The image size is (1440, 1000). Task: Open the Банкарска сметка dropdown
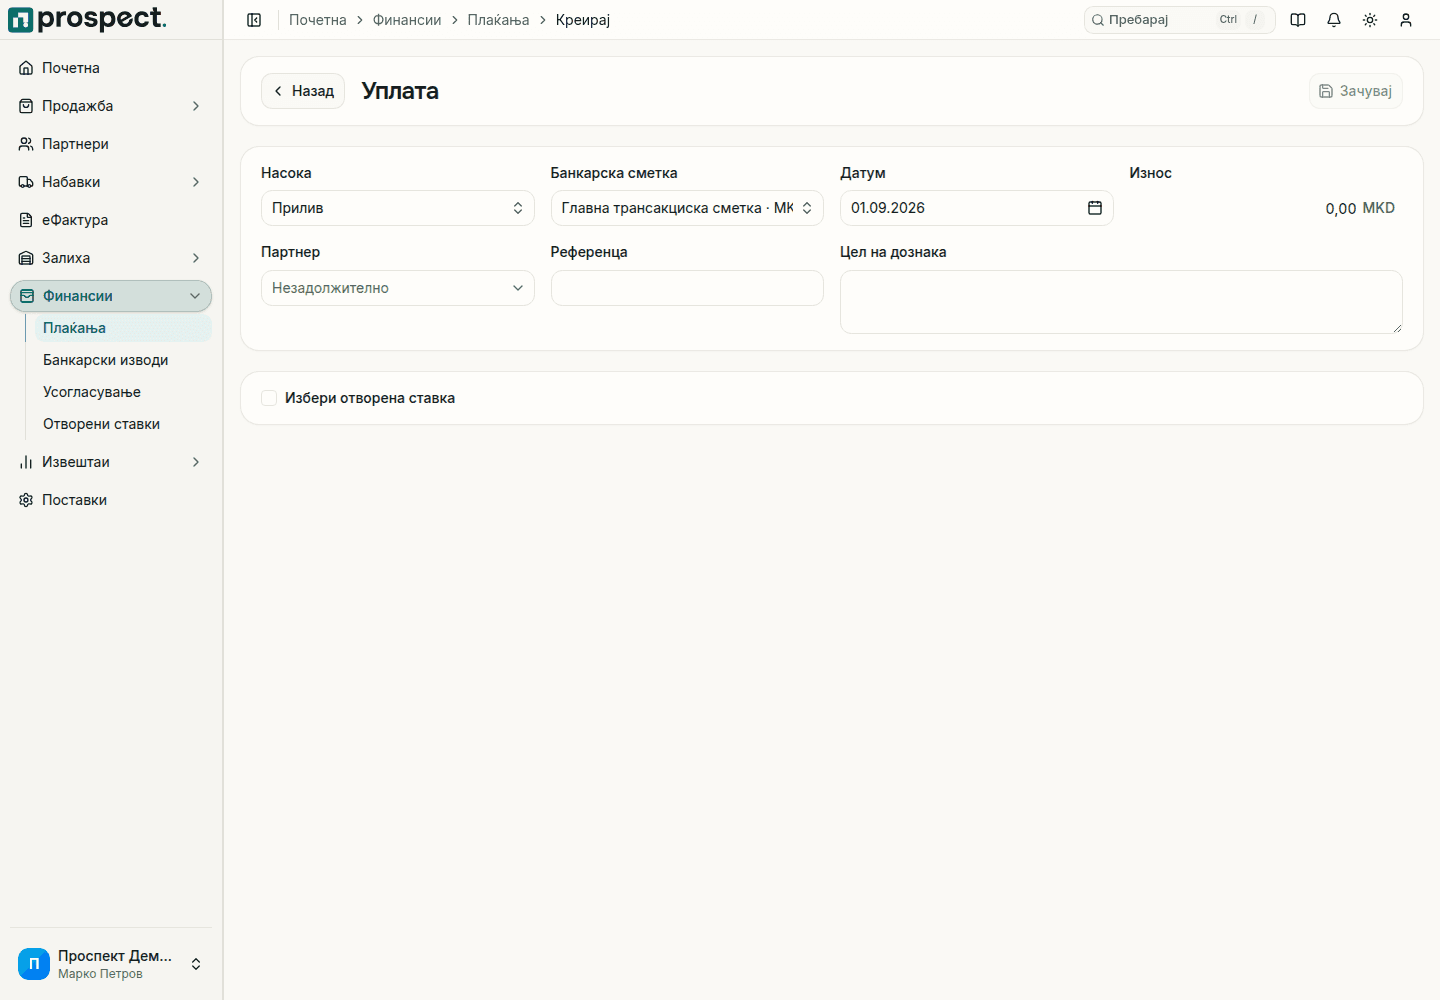pyautogui.click(x=687, y=208)
